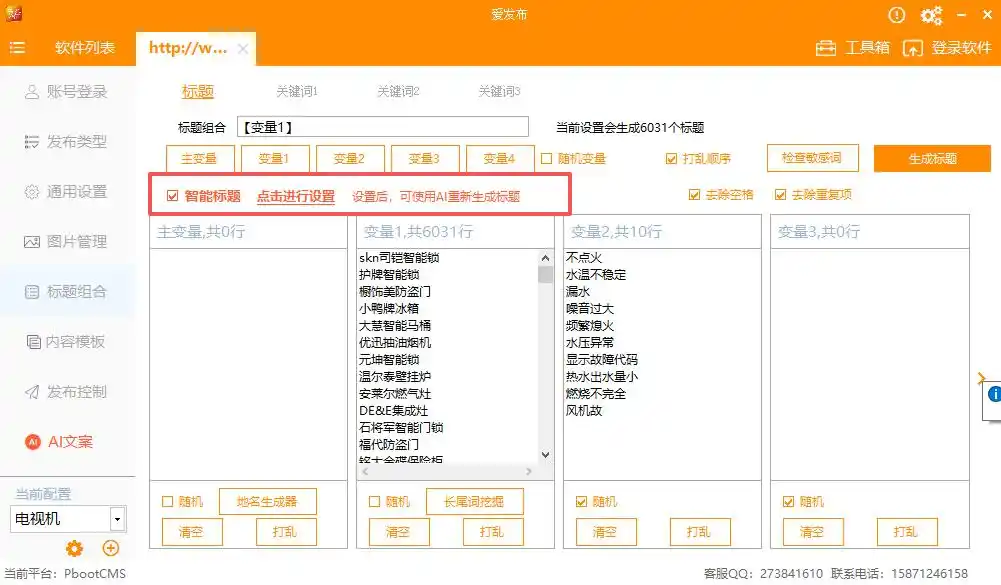Select 内容模板 in the sidebar
Image resolution: width=1001 pixels, height=585 pixels.
pyautogui.click(x=67, y=342)
